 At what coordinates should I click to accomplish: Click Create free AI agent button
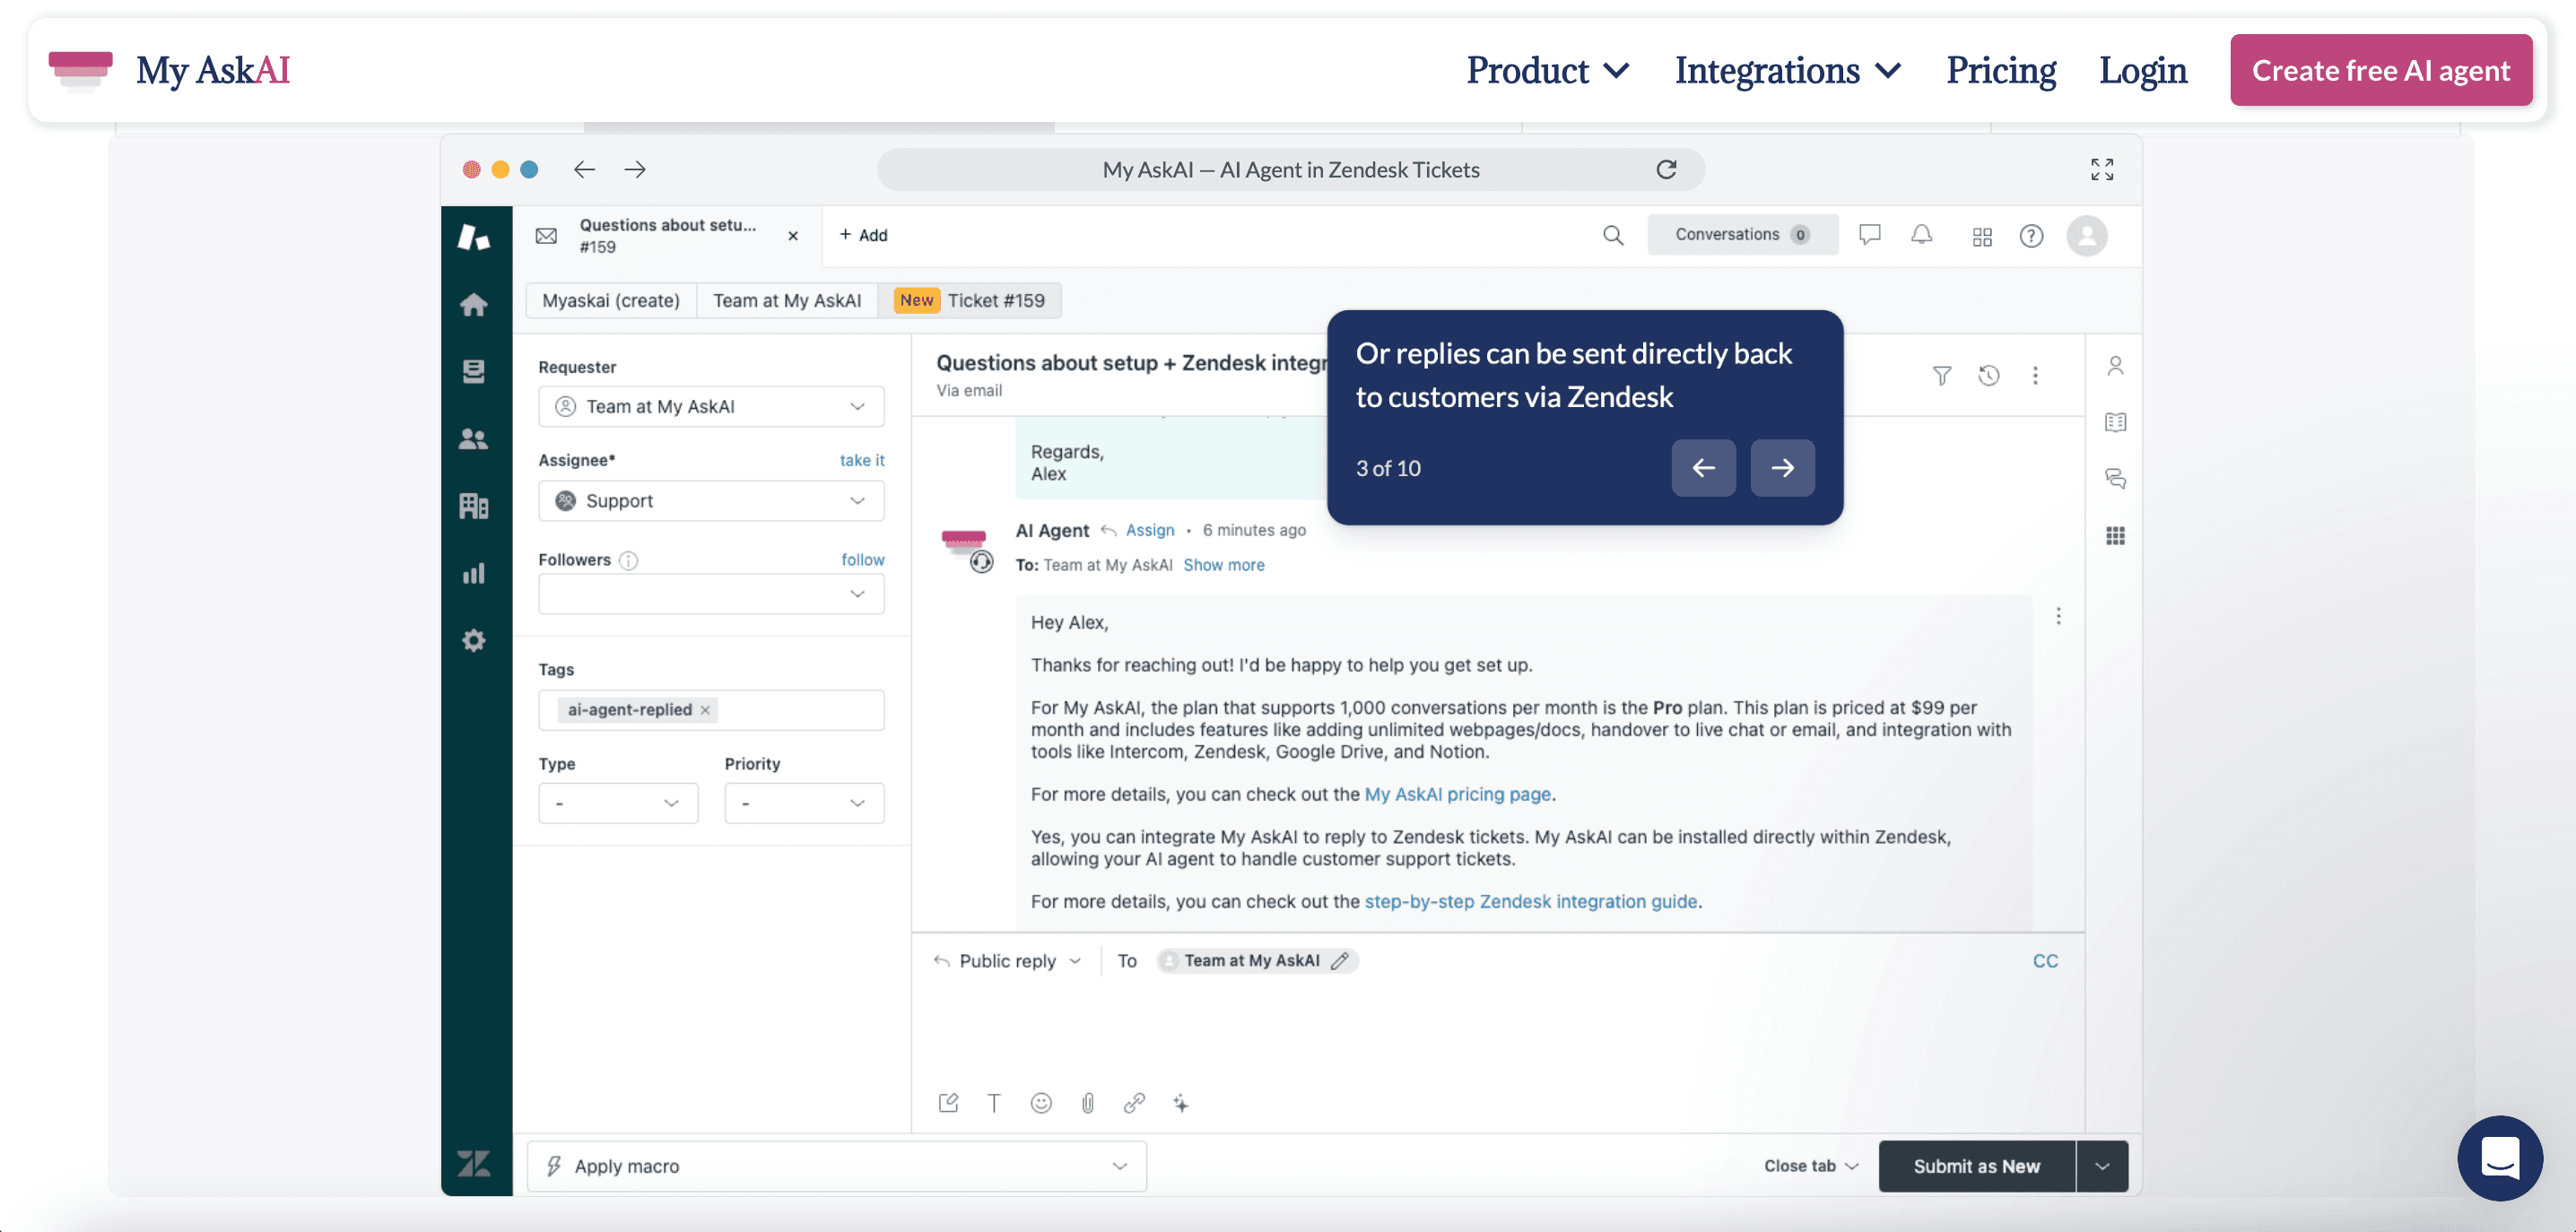pyautogui.click(x=2380, y=70)
